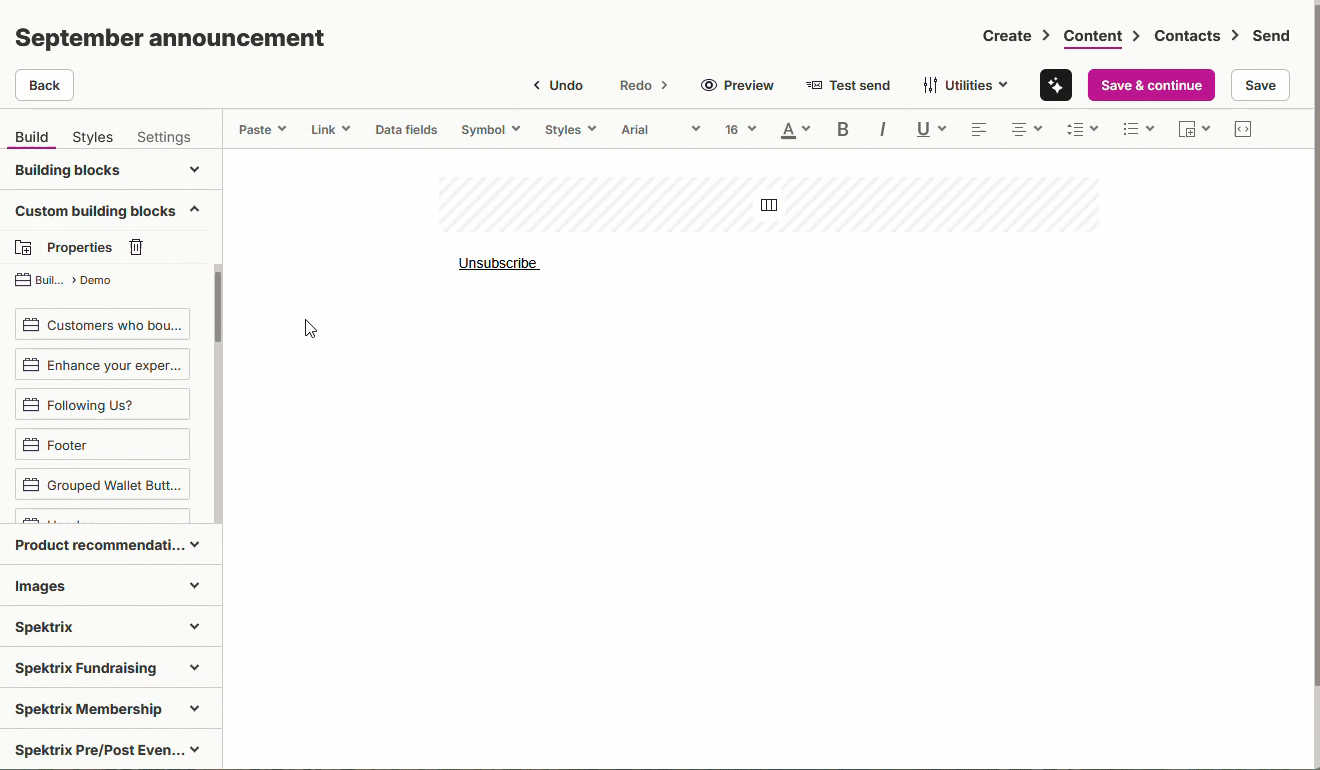Open the Data fields menu
Screen dimensions: 1320x770
pyautogui.click(x=406, y=129)
